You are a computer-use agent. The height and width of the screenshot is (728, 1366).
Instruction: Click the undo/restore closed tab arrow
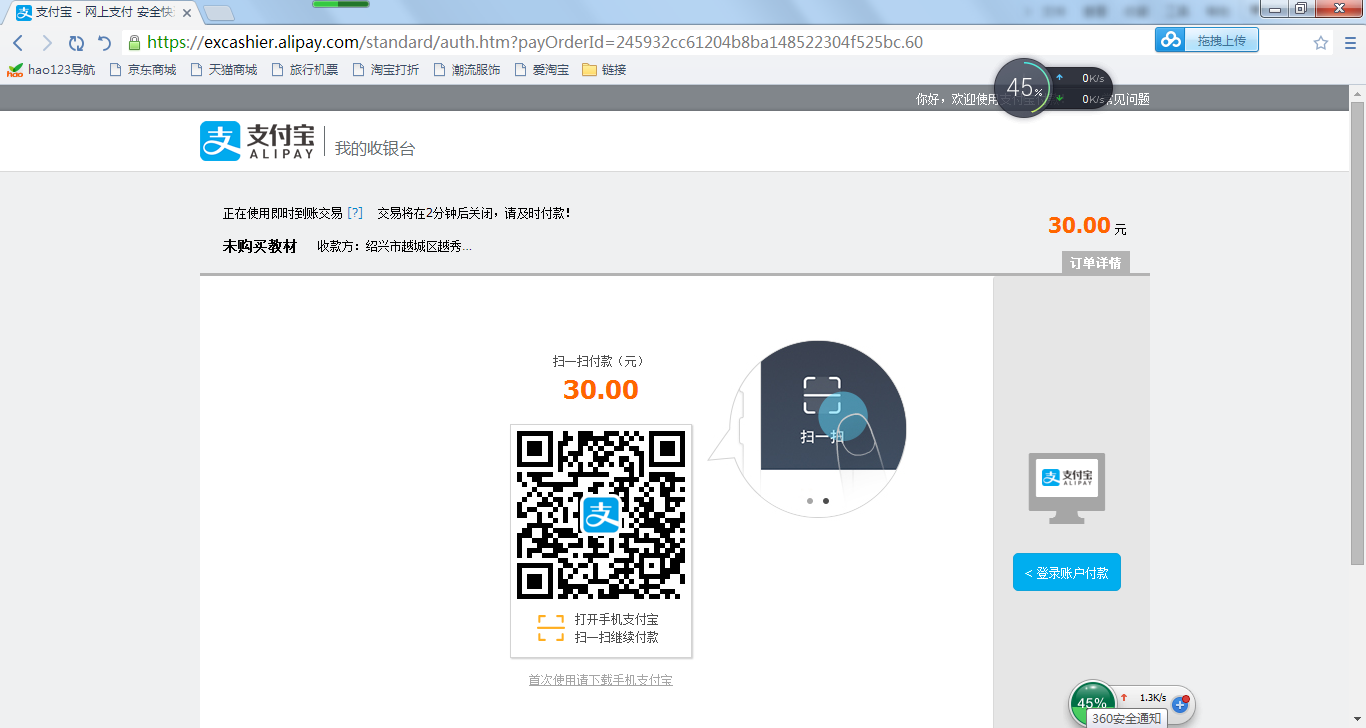pos(105,43)
